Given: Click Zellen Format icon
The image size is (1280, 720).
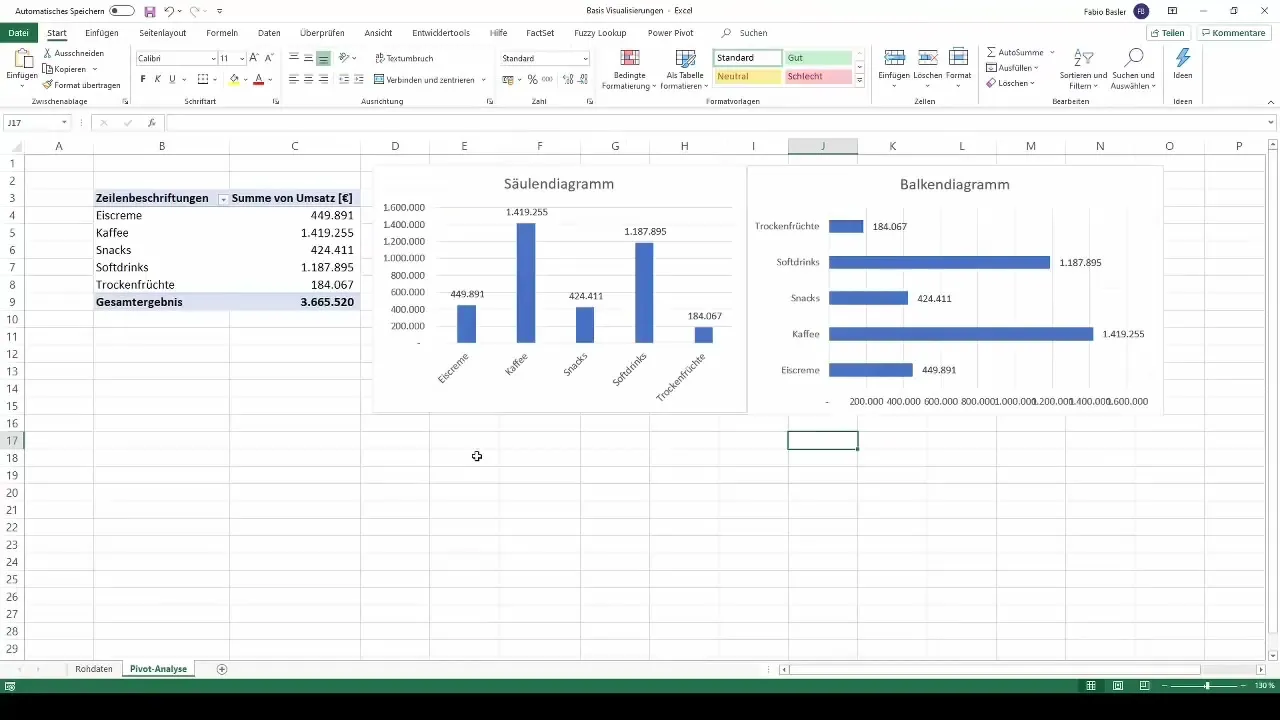Looking at the screenshot, I should point(958,58).
